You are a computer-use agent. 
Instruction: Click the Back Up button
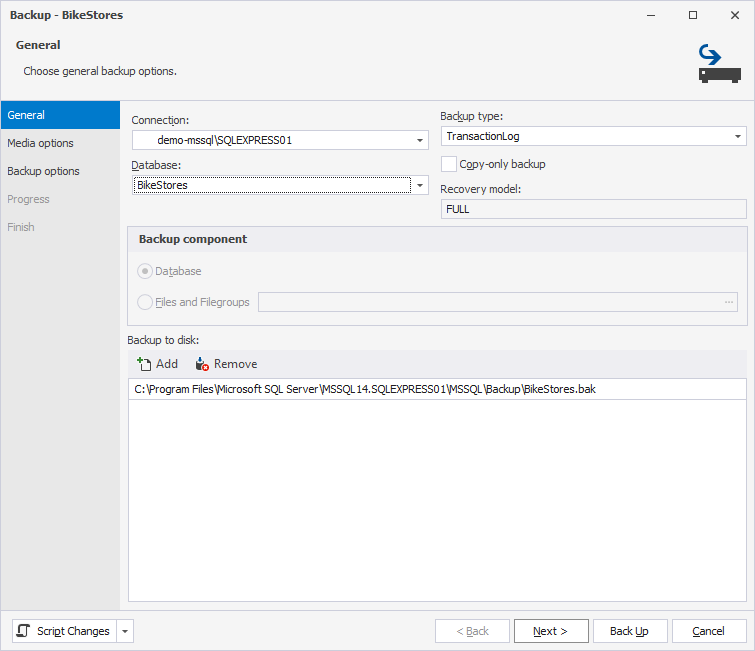630,631
